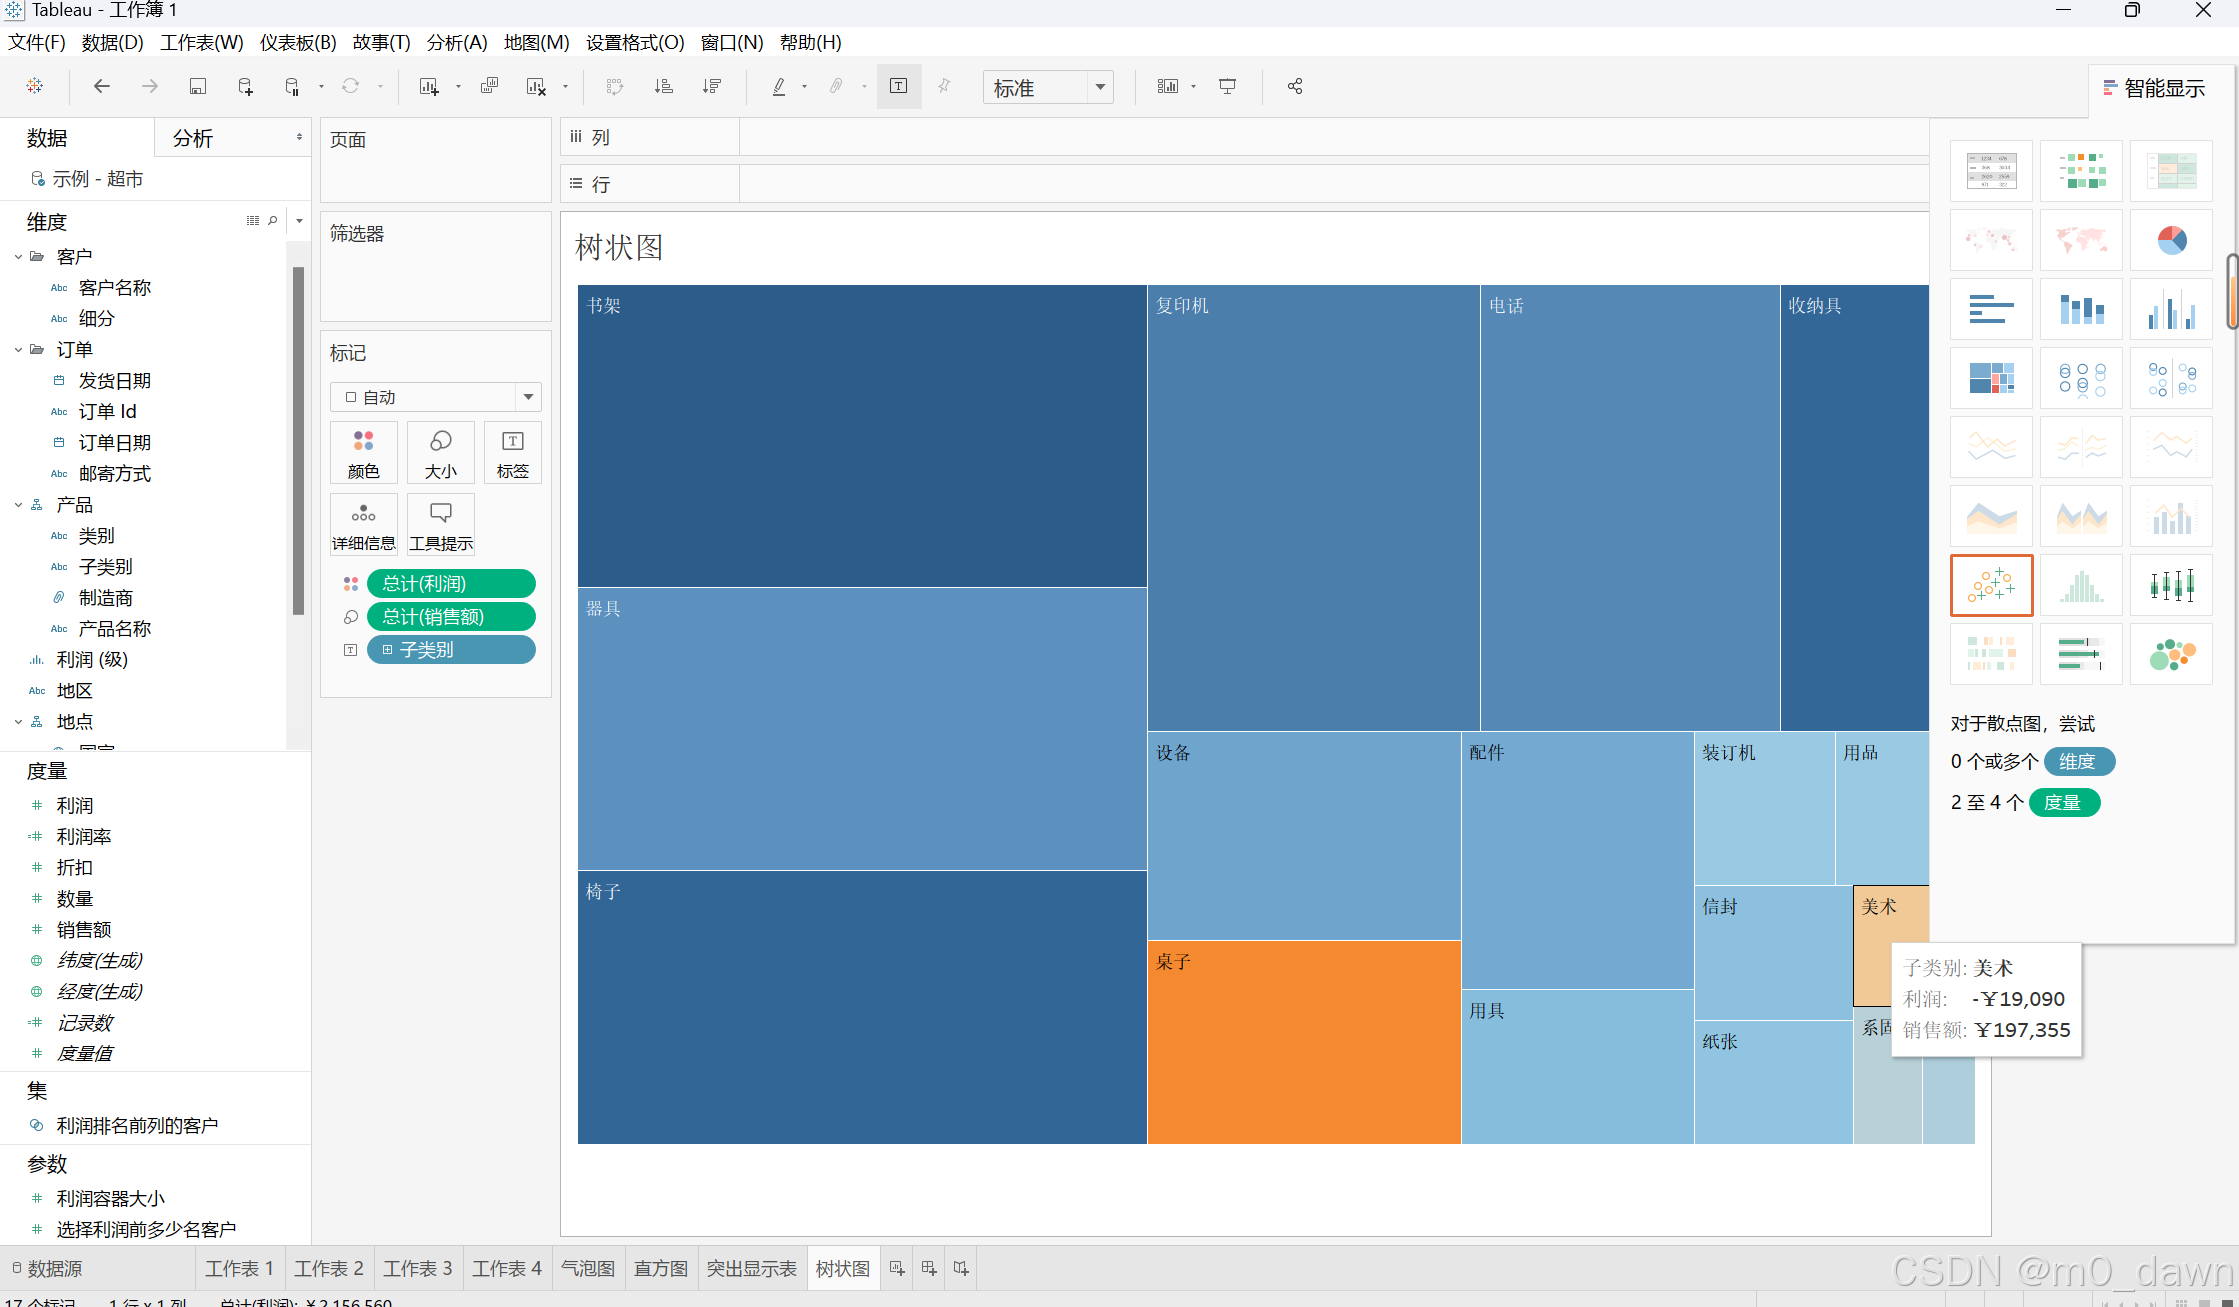Click the presentation mode icon
This screenshot has height=1307, width=2239.
pos(1227,87)
